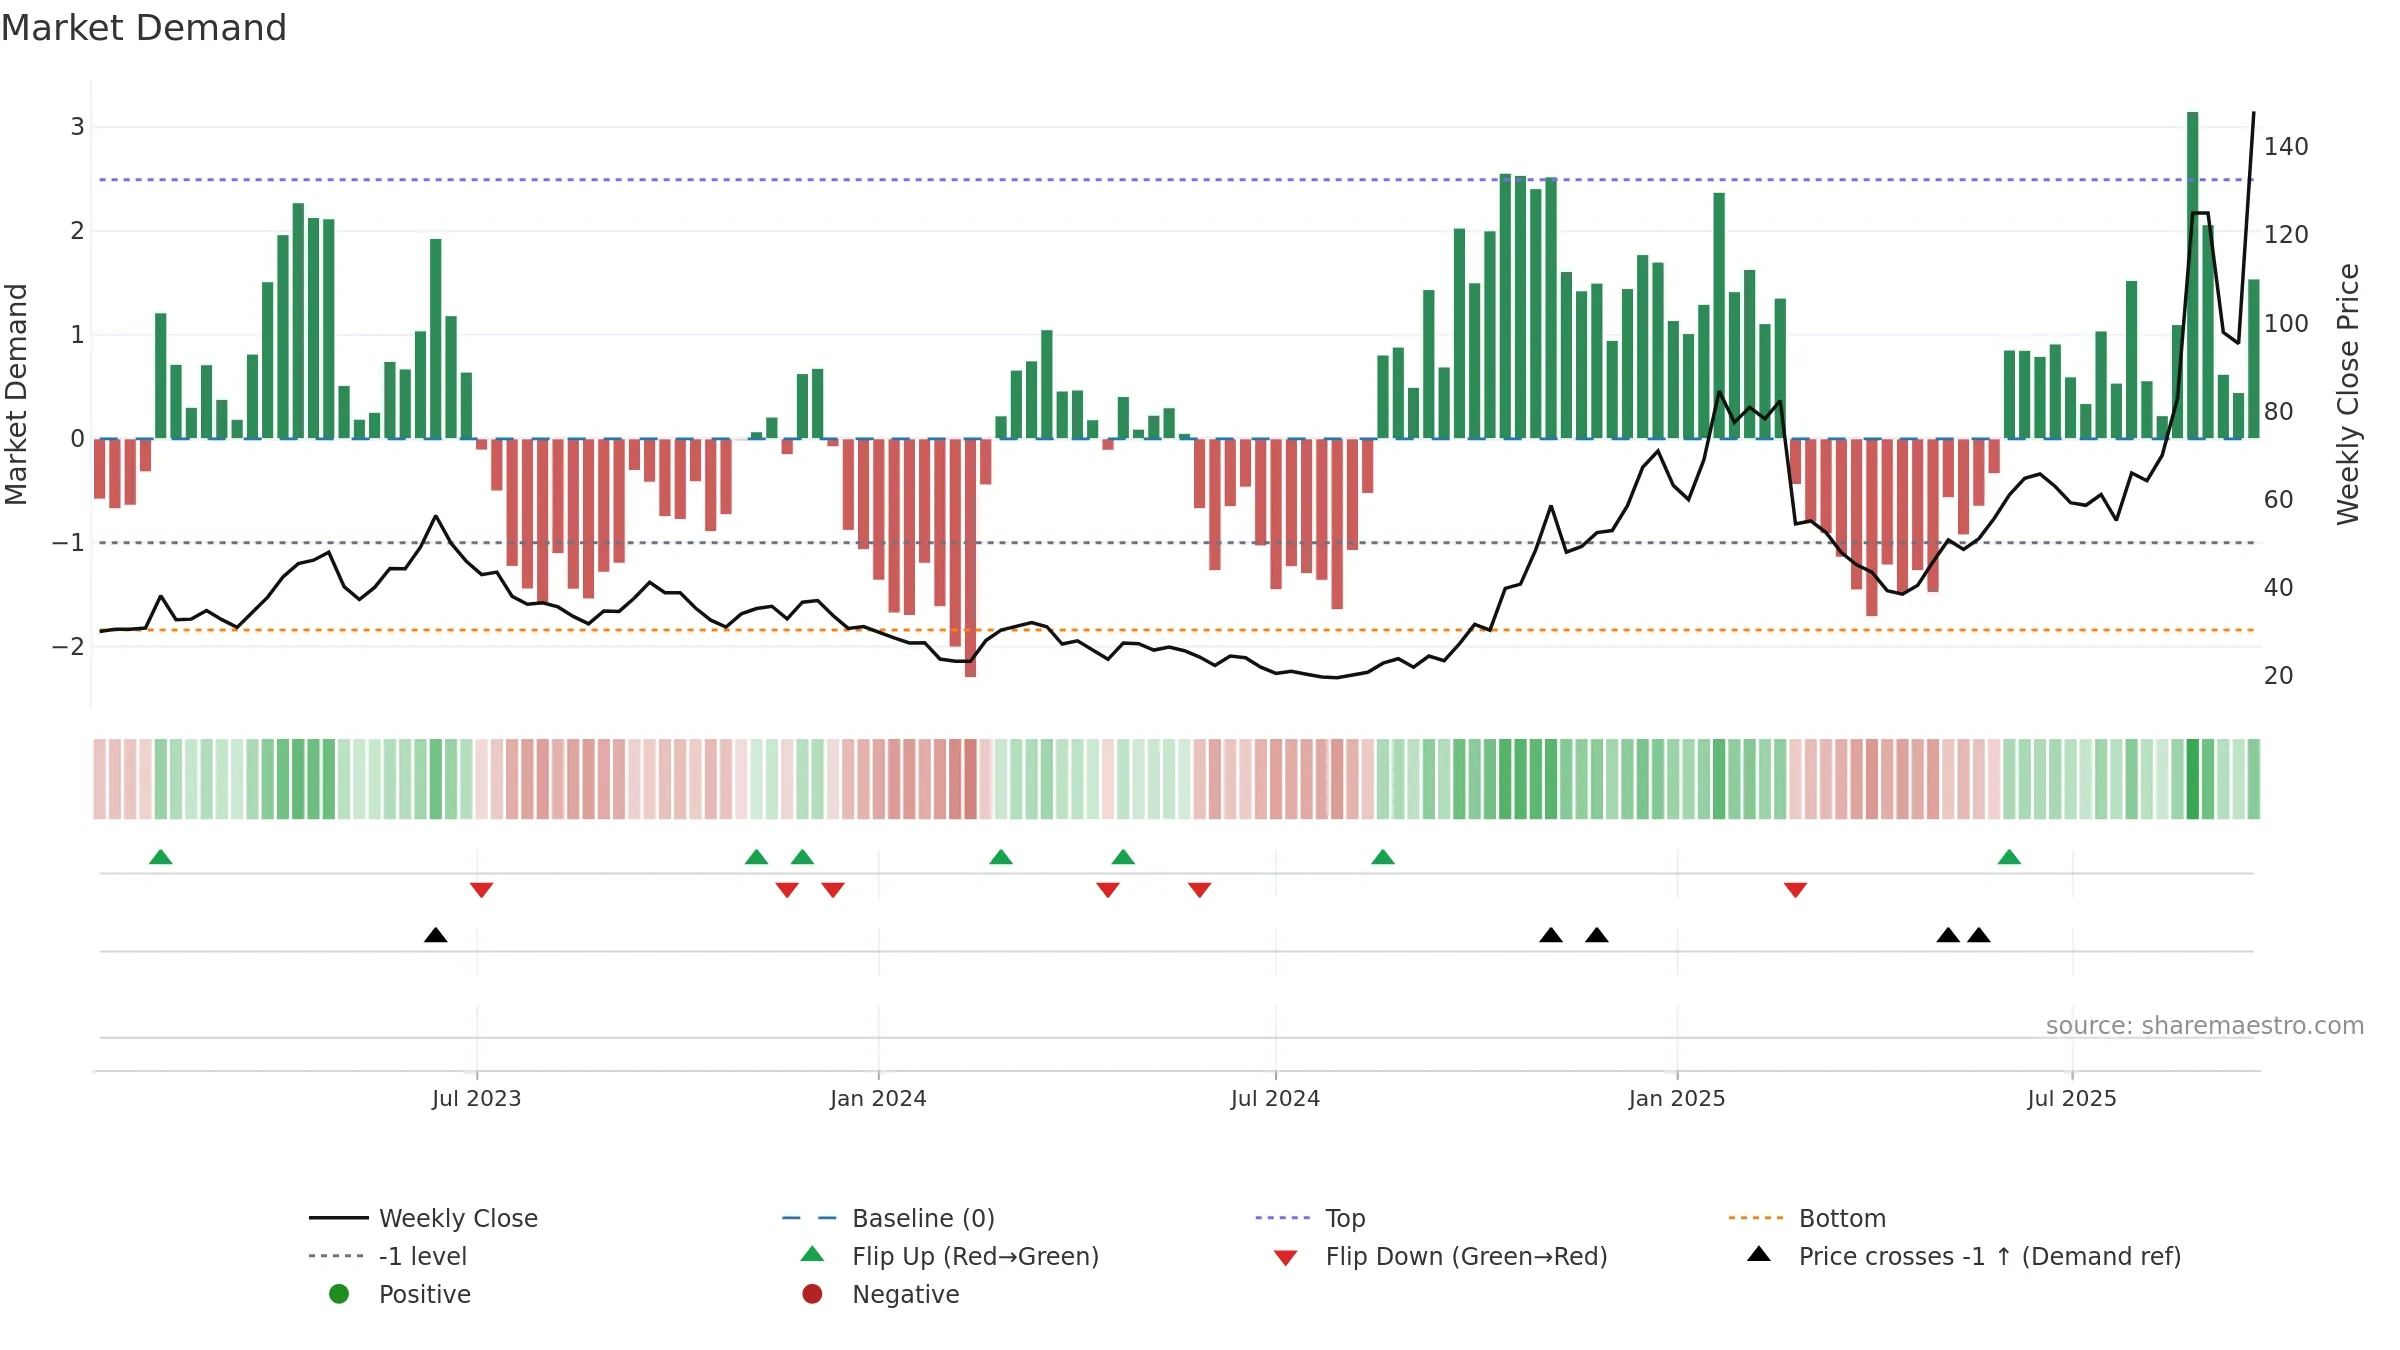
Task: Click the Jul 2023 axis label
Action: [477, 1099]
